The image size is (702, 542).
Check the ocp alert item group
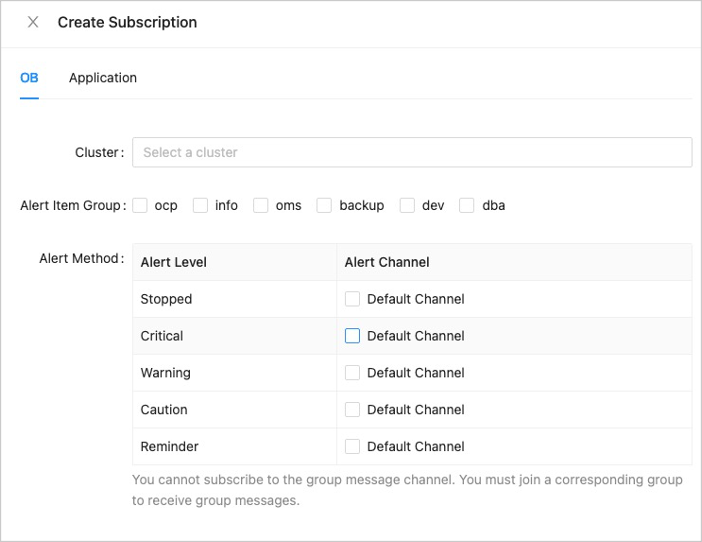pyautogui.click(x=140, y=205)
